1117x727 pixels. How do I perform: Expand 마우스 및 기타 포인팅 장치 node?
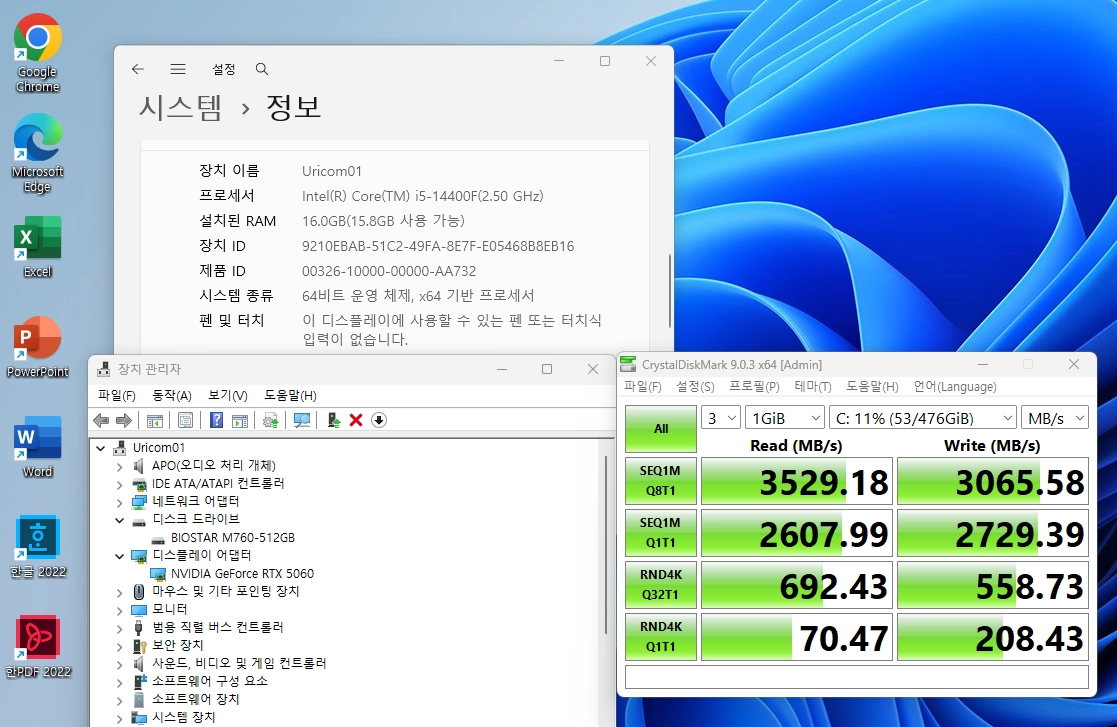click(x=119, y=592)
